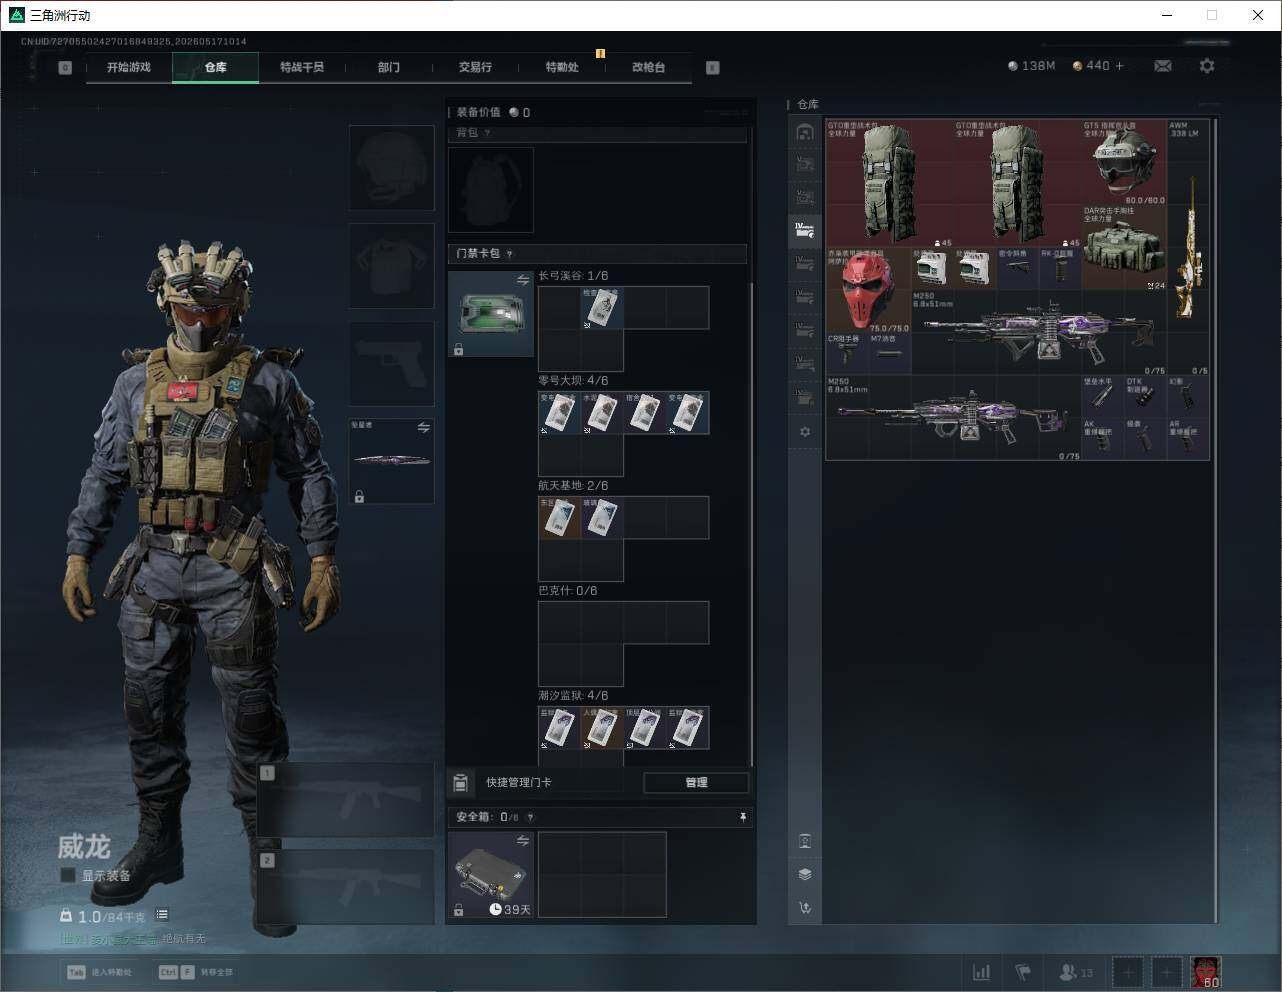Screen dimensions: 1282x992
Task: Click the 138M currency balance
Action: tap(1032, 66)
